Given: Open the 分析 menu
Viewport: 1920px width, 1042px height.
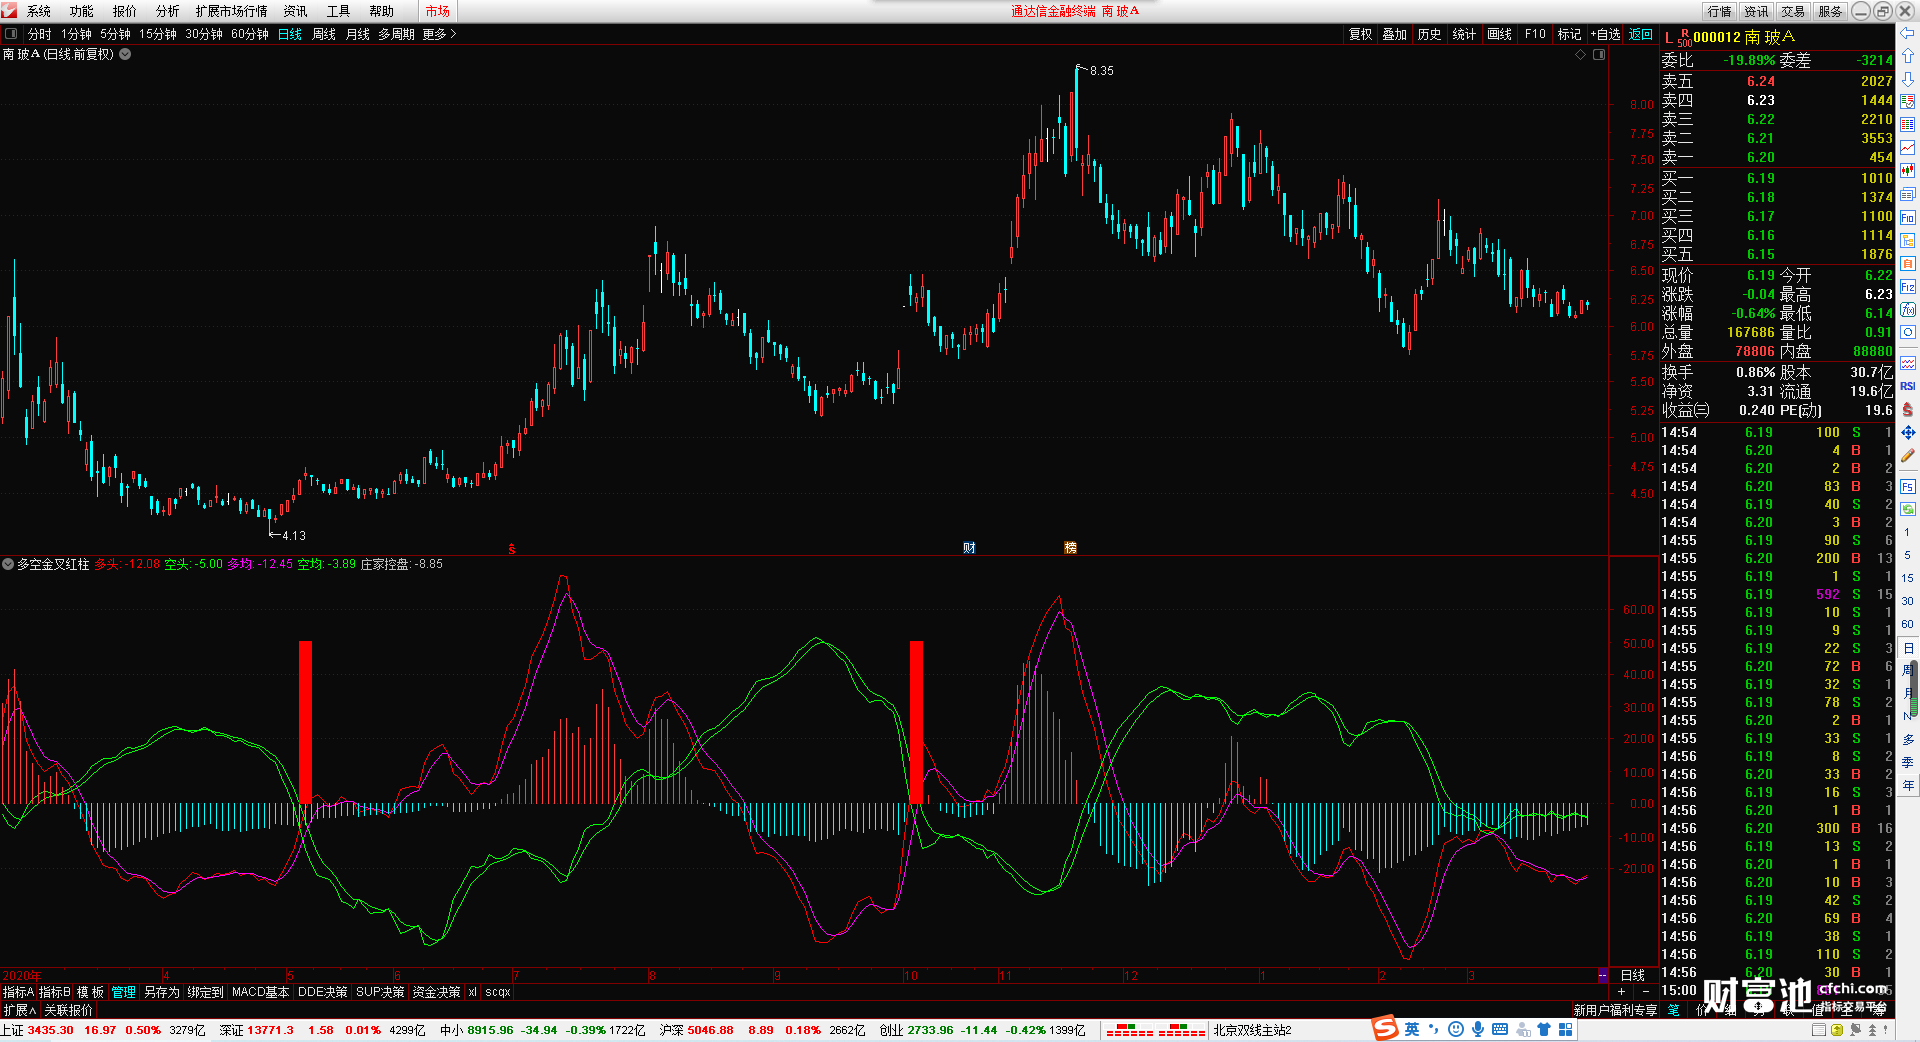Looking at the screenshot, I should pyautogui.click(x=168, y=11).
